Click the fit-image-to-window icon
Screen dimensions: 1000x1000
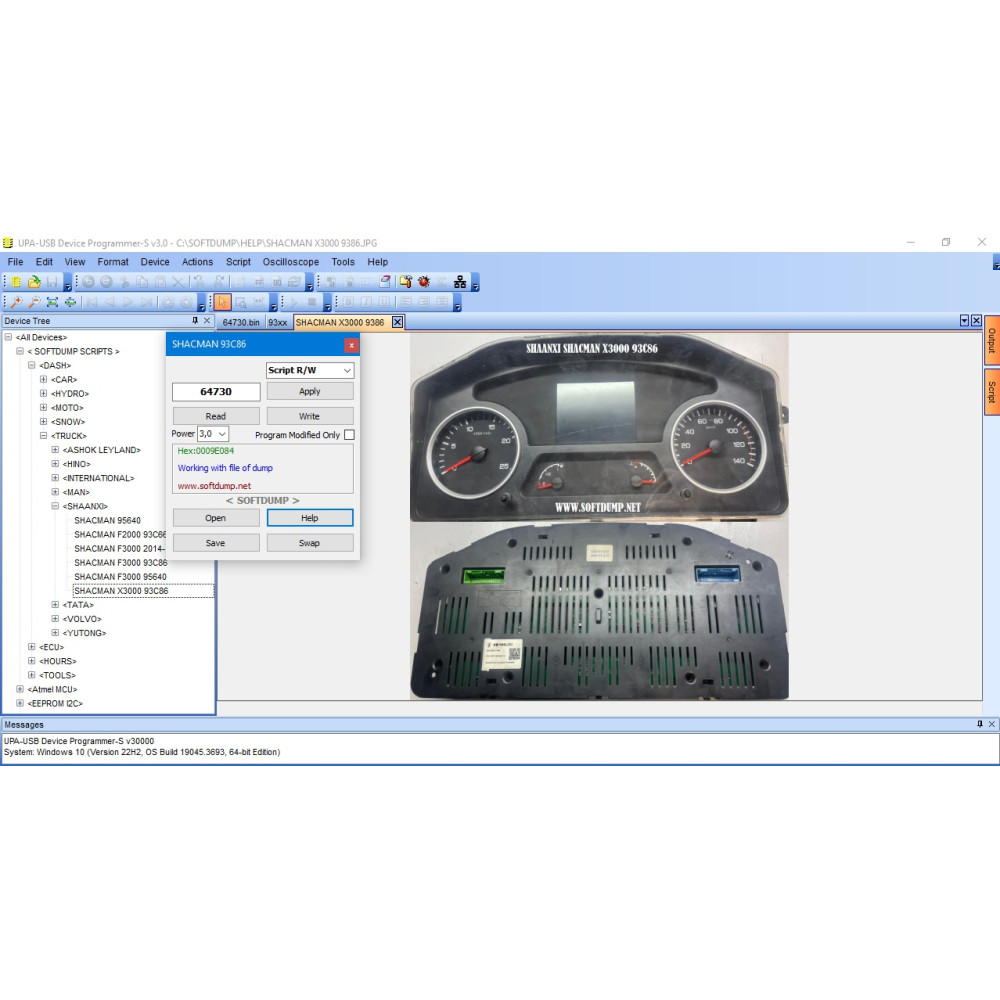point(52,302)
